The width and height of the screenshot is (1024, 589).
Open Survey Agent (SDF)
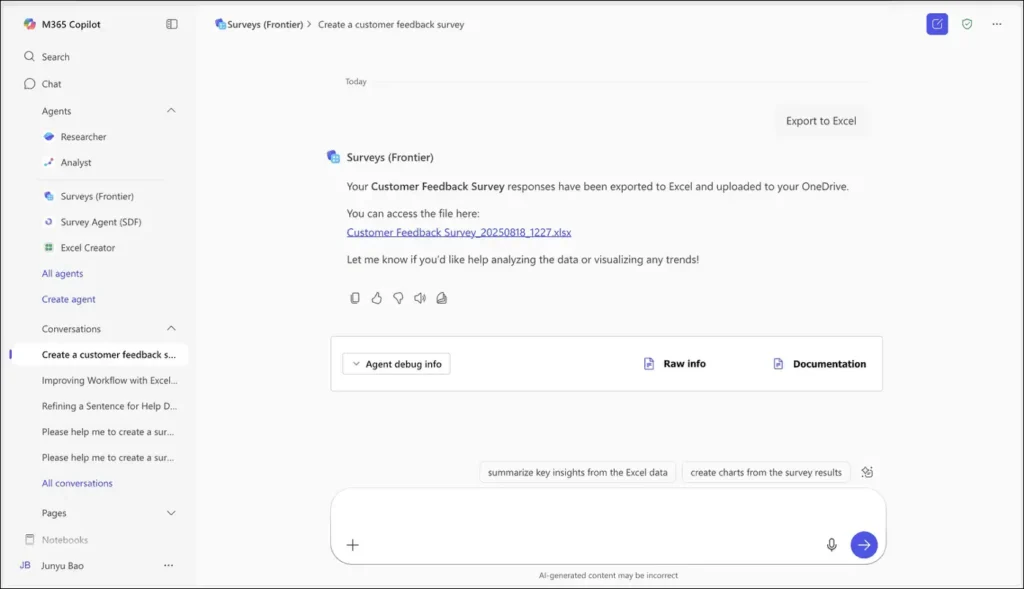pos(92,222)
